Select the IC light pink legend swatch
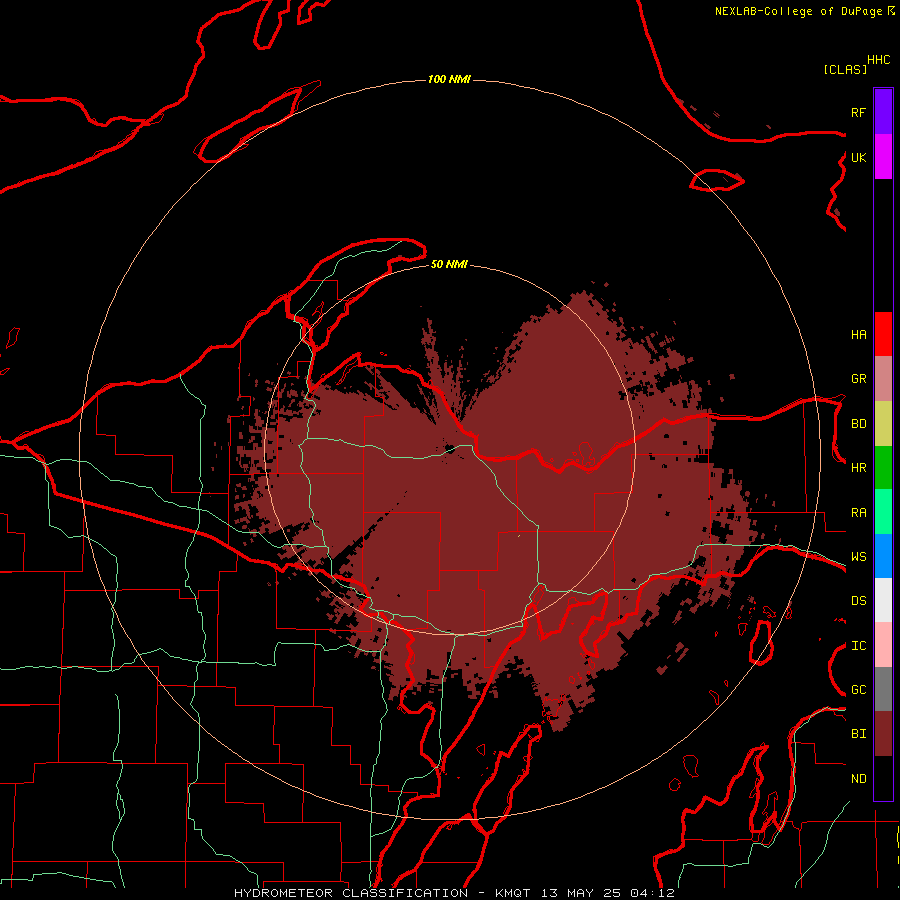900x900 pixels. coord(883,645)
